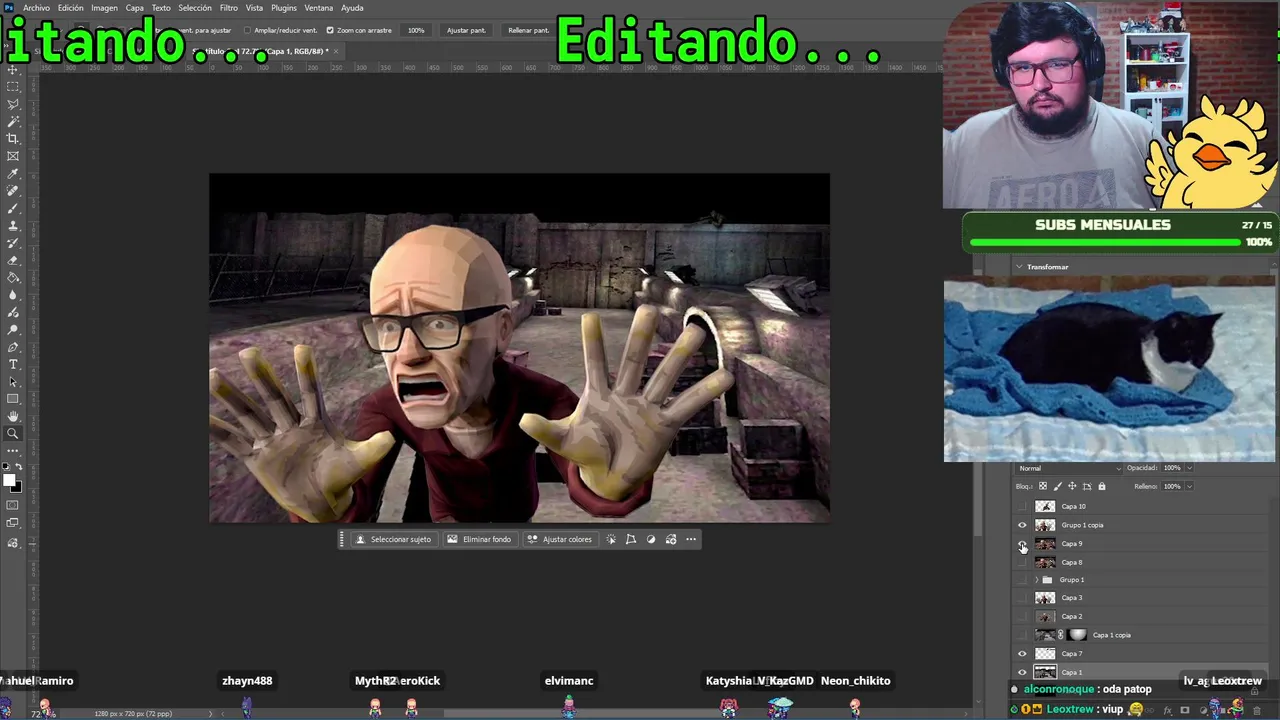This screenshot has height=720, width=1280.
Task: Open the Plugins menu
Action: click(x=284, y=8)
